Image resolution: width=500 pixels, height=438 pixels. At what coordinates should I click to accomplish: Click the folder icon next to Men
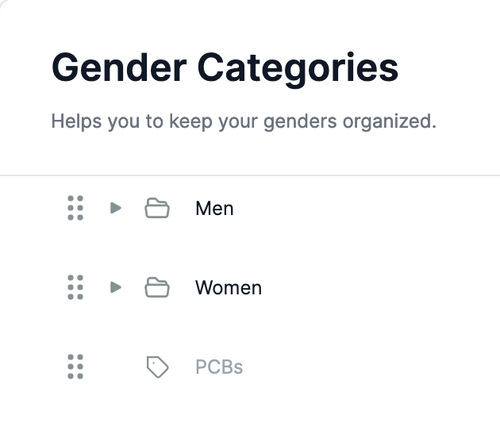157,208
